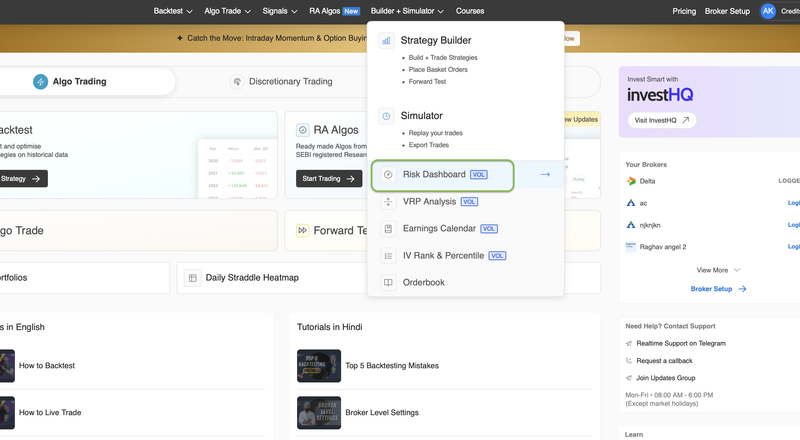This screenshot has width=800, height=440.
Task: Click the broker logo next to ac
Action: tap(631, 203)
